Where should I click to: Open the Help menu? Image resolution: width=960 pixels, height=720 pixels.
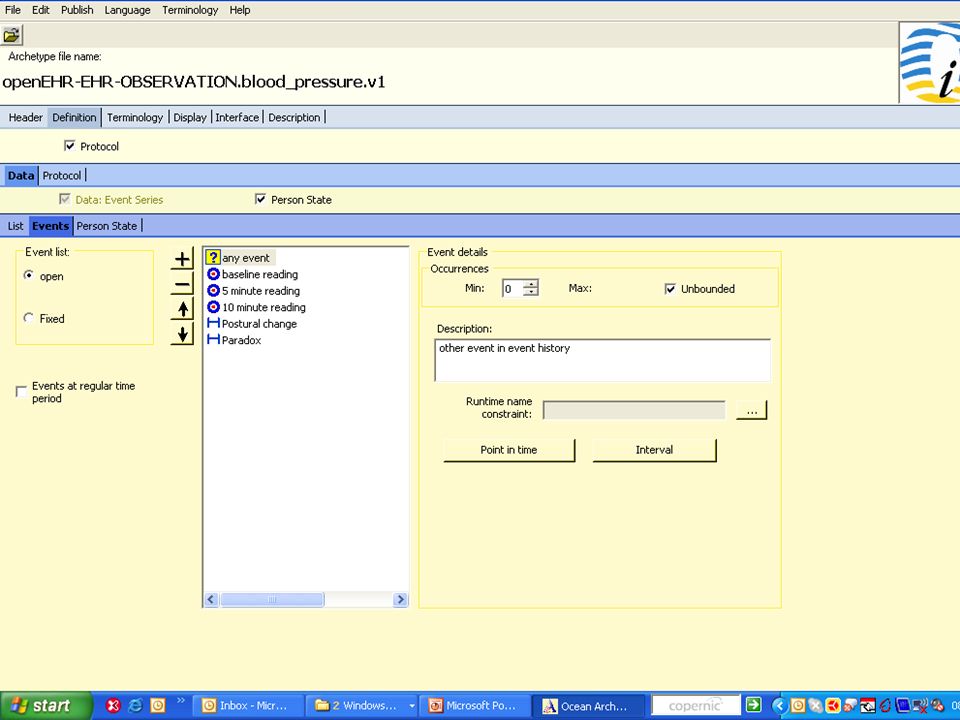click(x=240, y=10)
